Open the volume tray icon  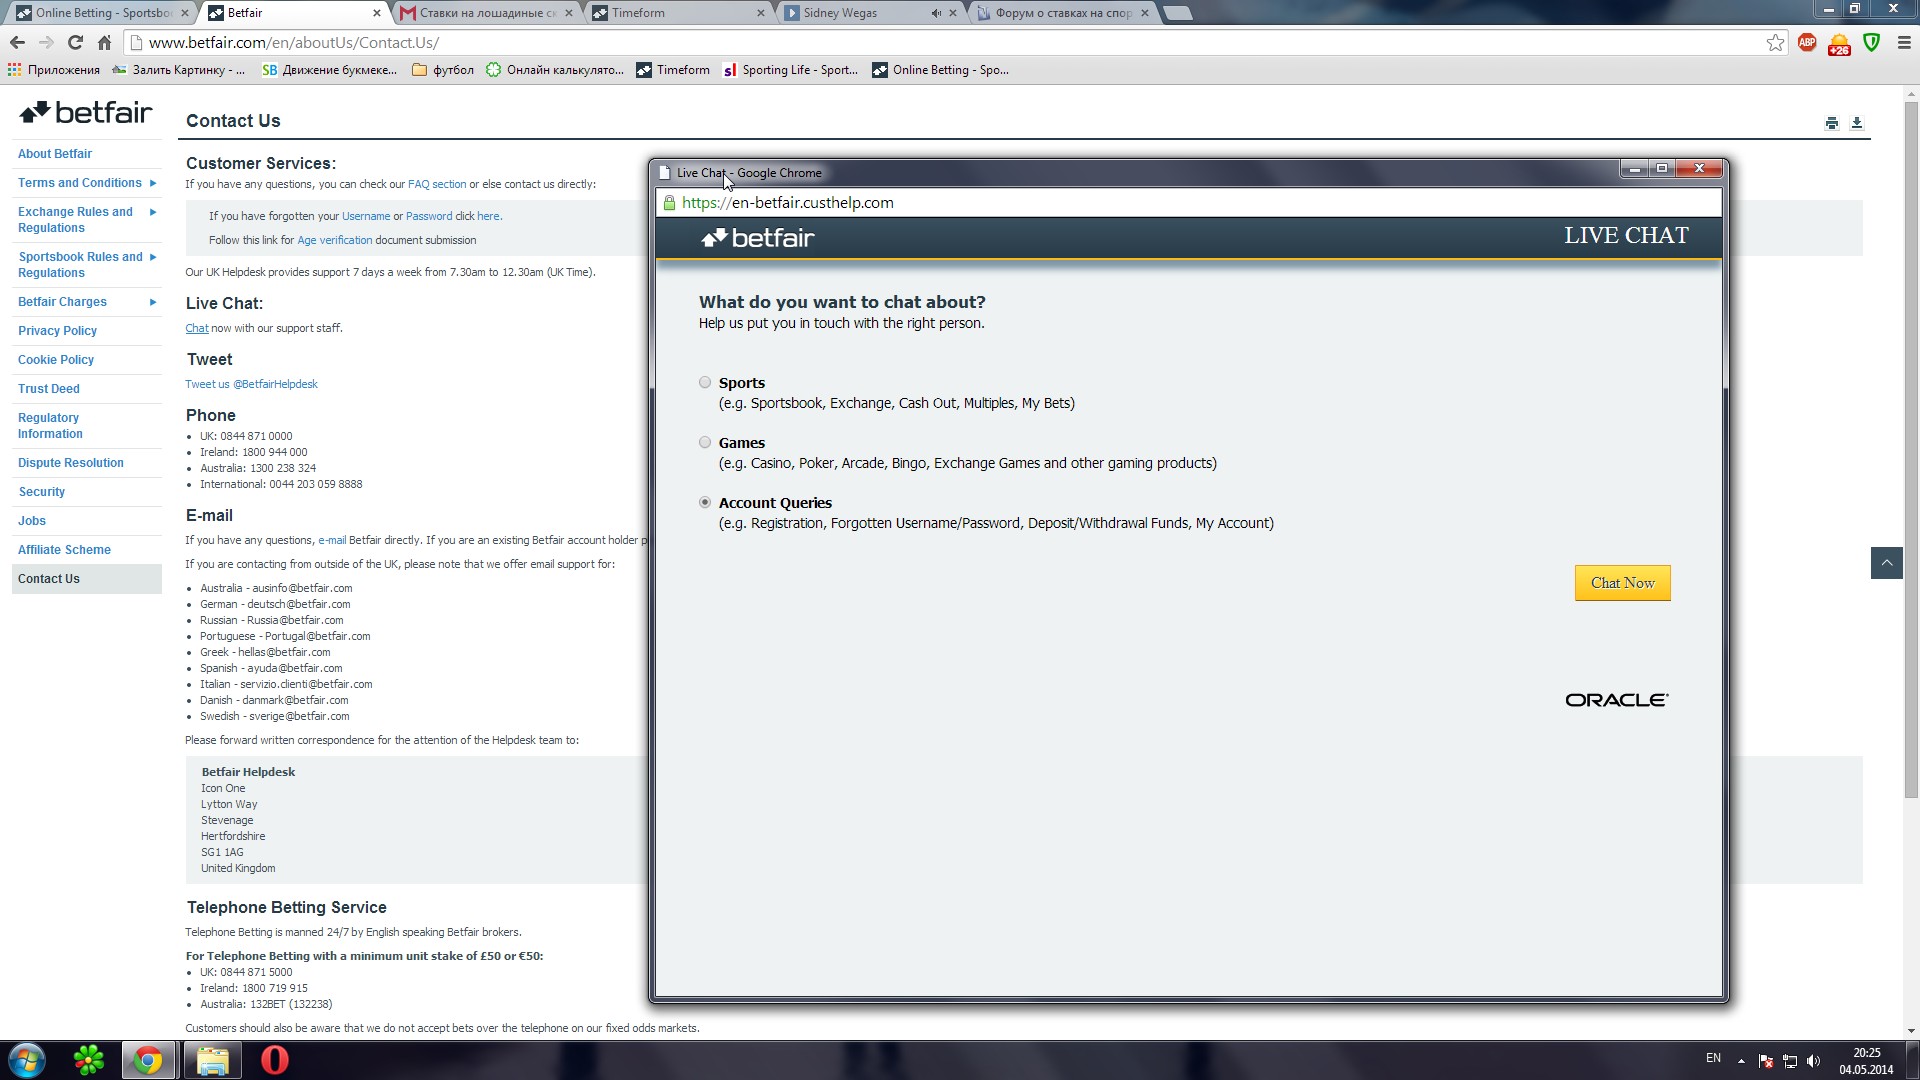(1814, 1061)
